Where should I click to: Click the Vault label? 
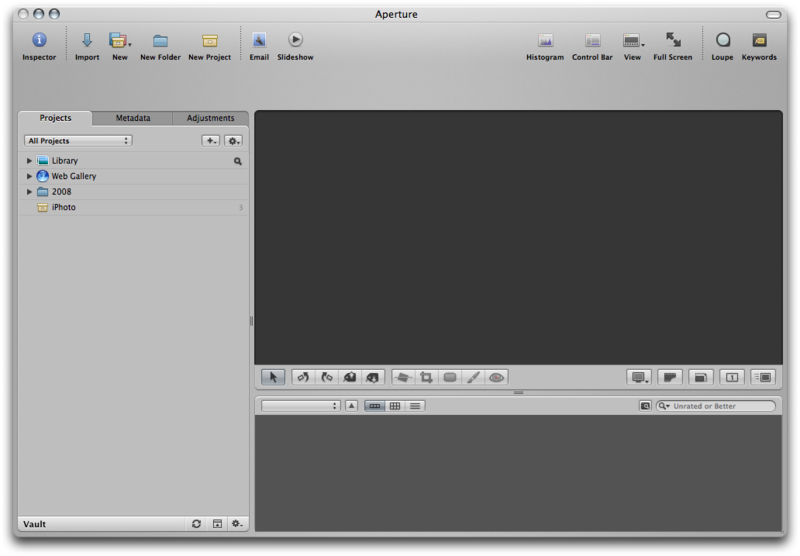pos(34,524)
